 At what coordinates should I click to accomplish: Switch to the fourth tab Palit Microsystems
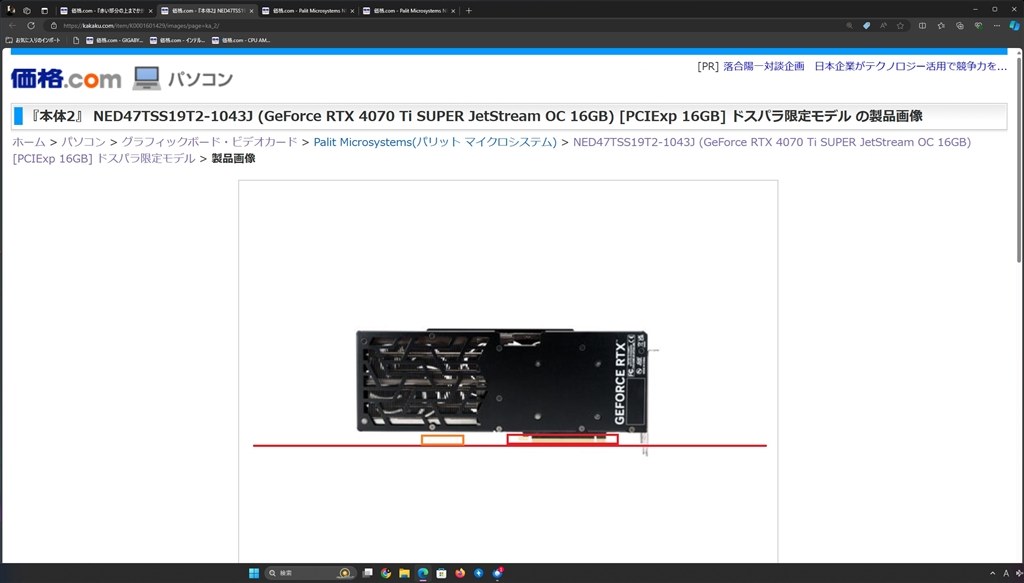[x=409, y=11]
